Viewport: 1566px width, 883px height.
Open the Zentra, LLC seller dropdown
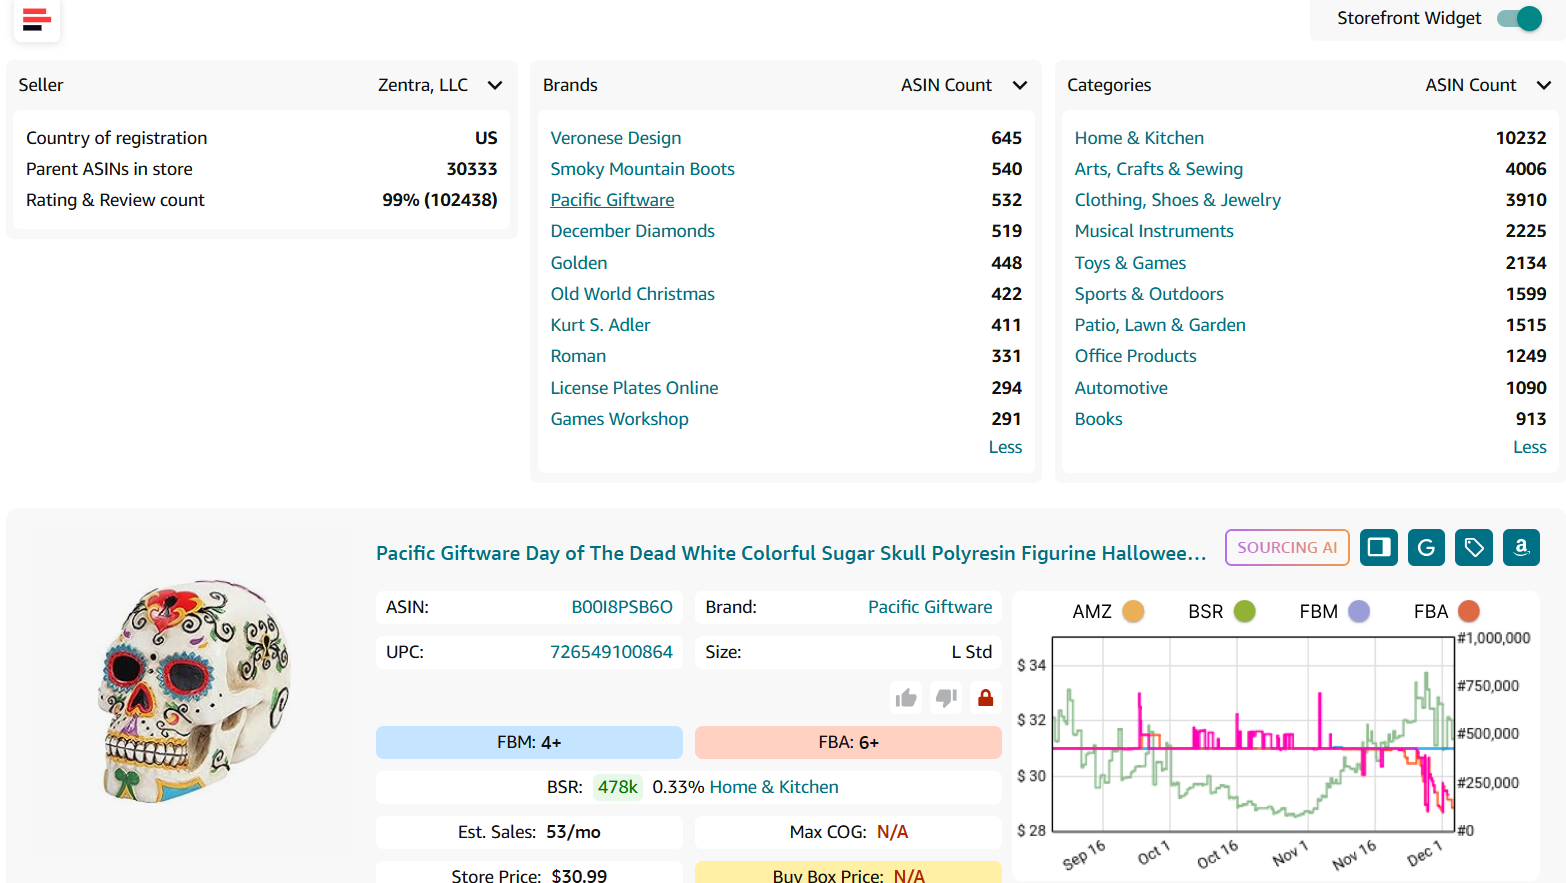495,85
